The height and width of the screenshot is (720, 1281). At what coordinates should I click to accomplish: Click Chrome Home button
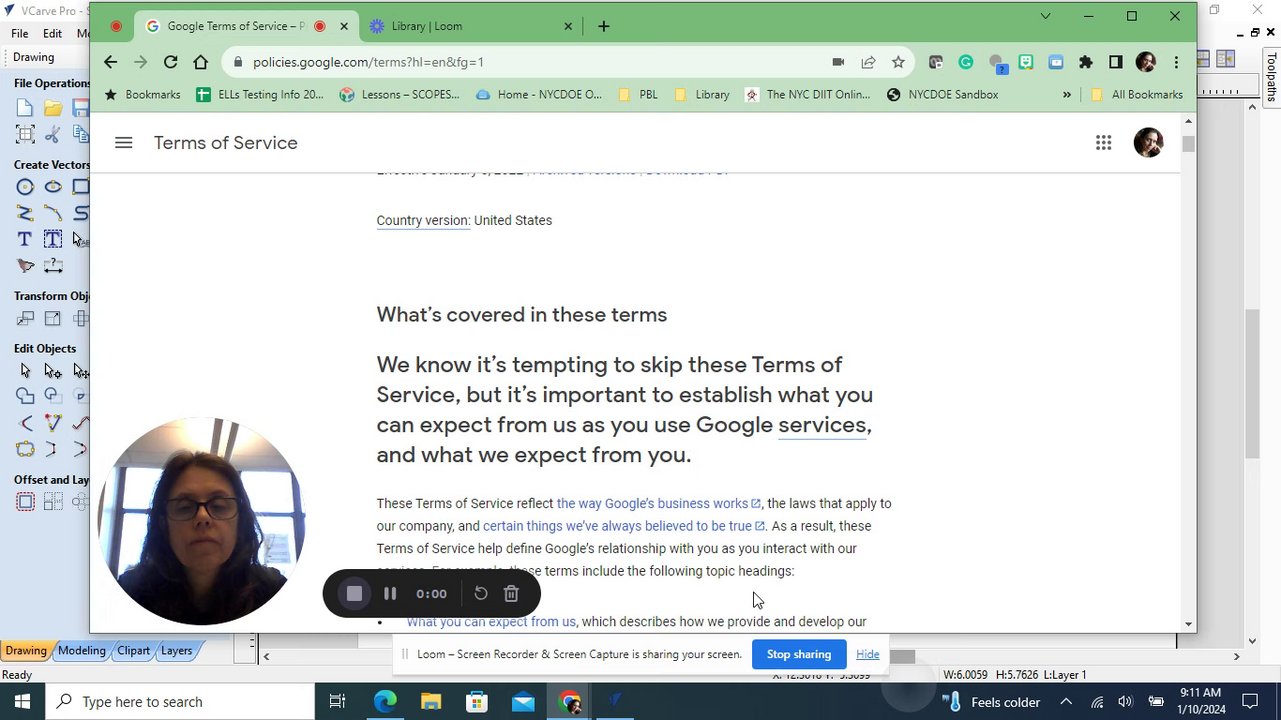[200, 62]
